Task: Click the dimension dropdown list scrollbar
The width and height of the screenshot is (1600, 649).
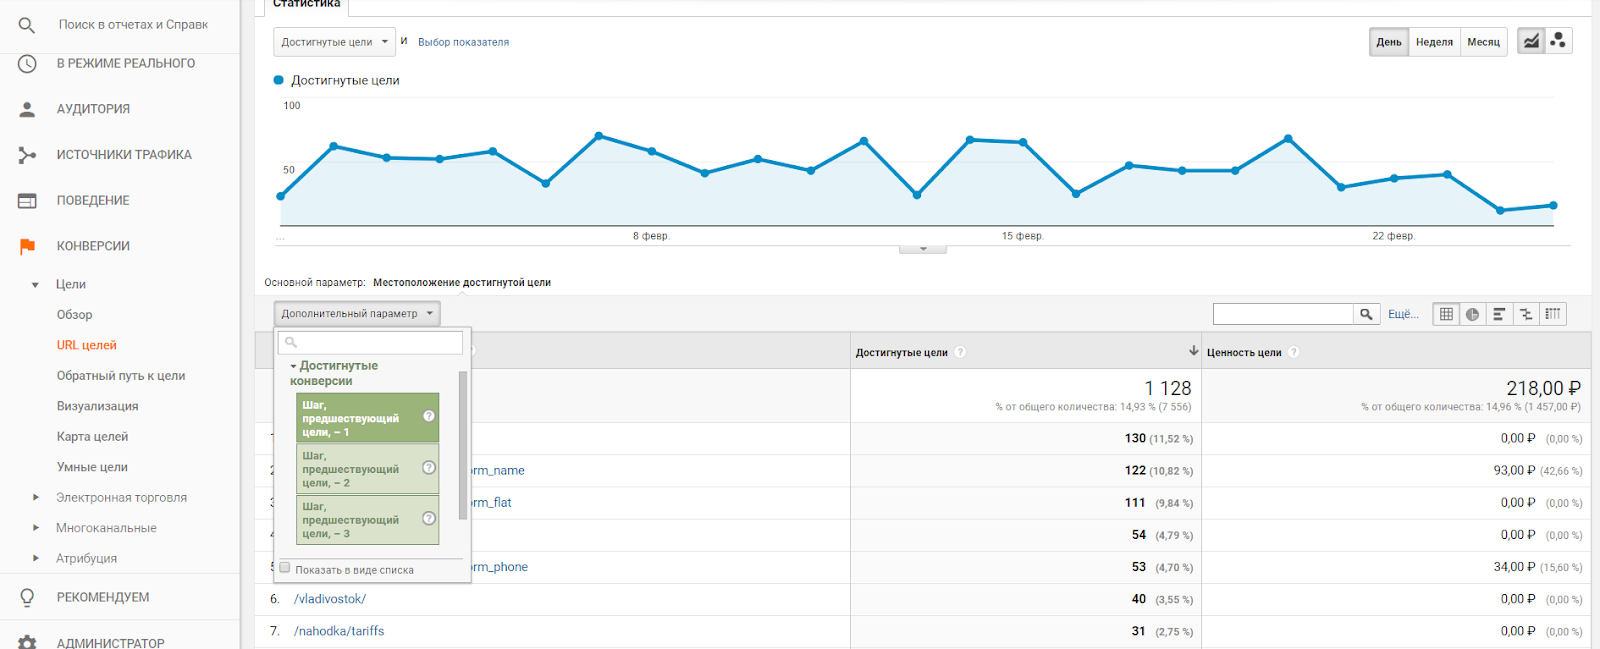Action: (463, 446)
